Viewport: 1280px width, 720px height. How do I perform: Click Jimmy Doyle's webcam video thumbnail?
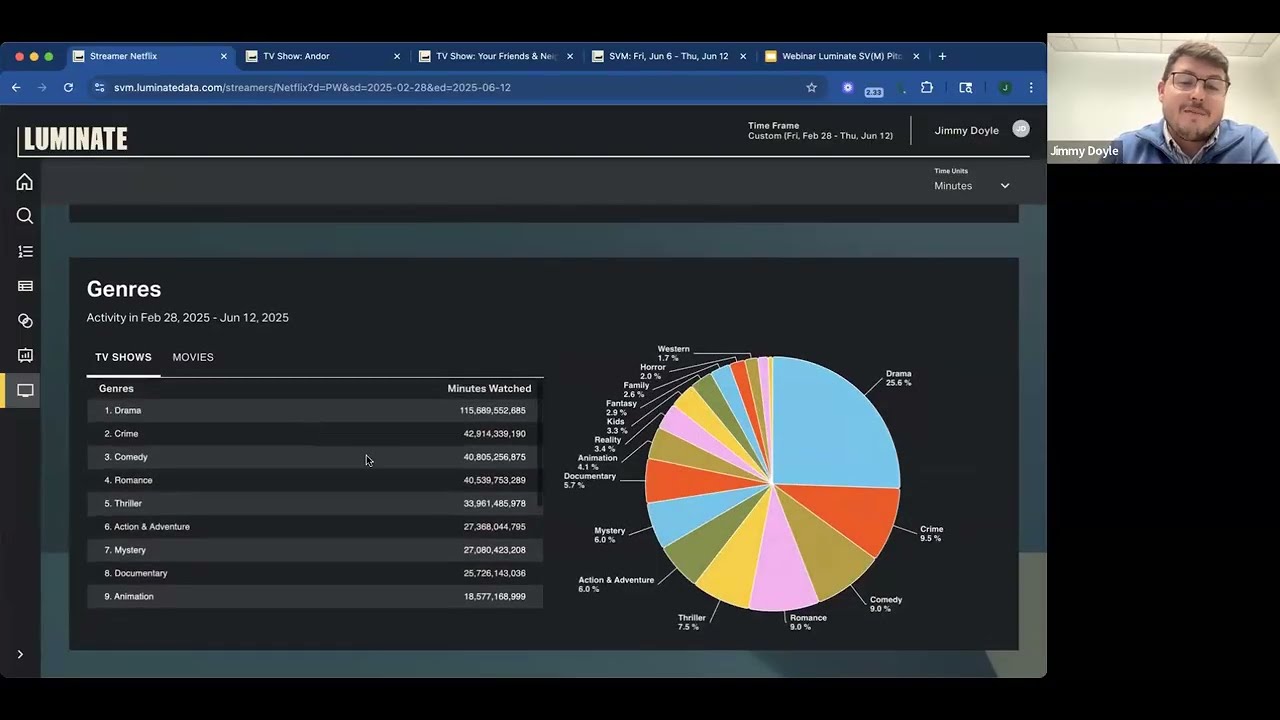(x=1163, y=98)
